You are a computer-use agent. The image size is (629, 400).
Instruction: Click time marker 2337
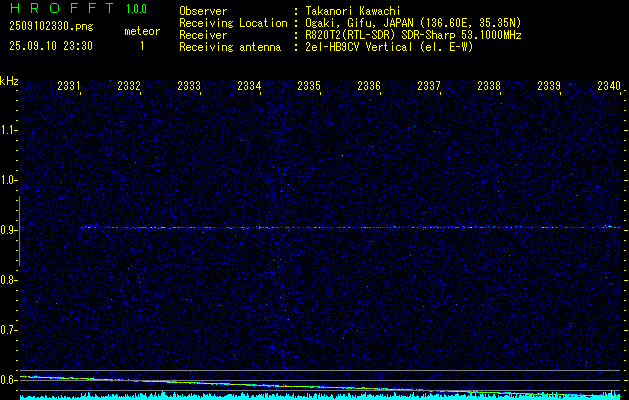pyautogui.click(x=429, y=85)
